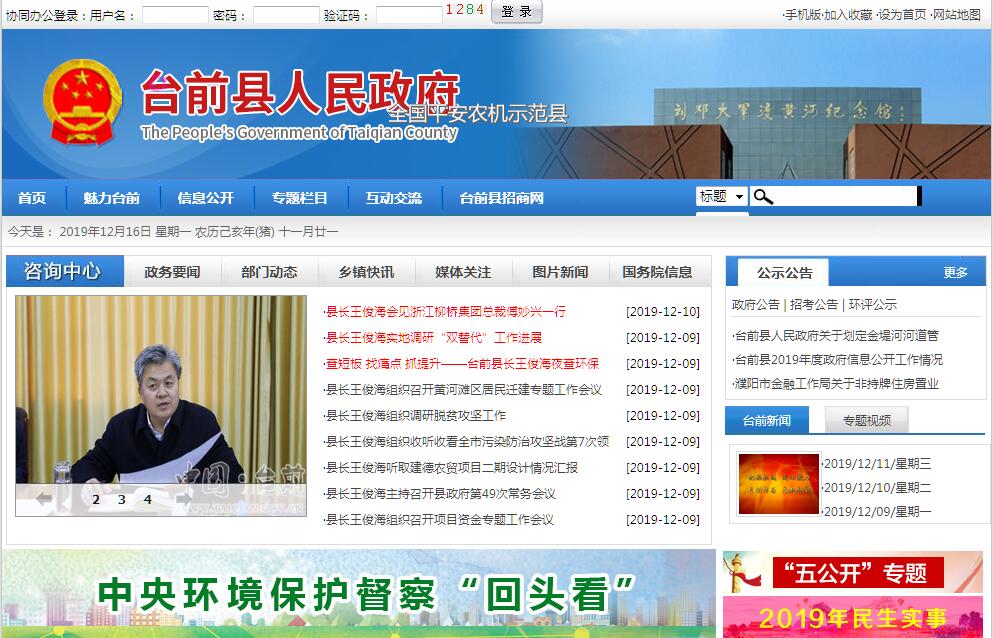Go to previous slide with left arrow
993x638 pixels.
click(x=44, y=499)
